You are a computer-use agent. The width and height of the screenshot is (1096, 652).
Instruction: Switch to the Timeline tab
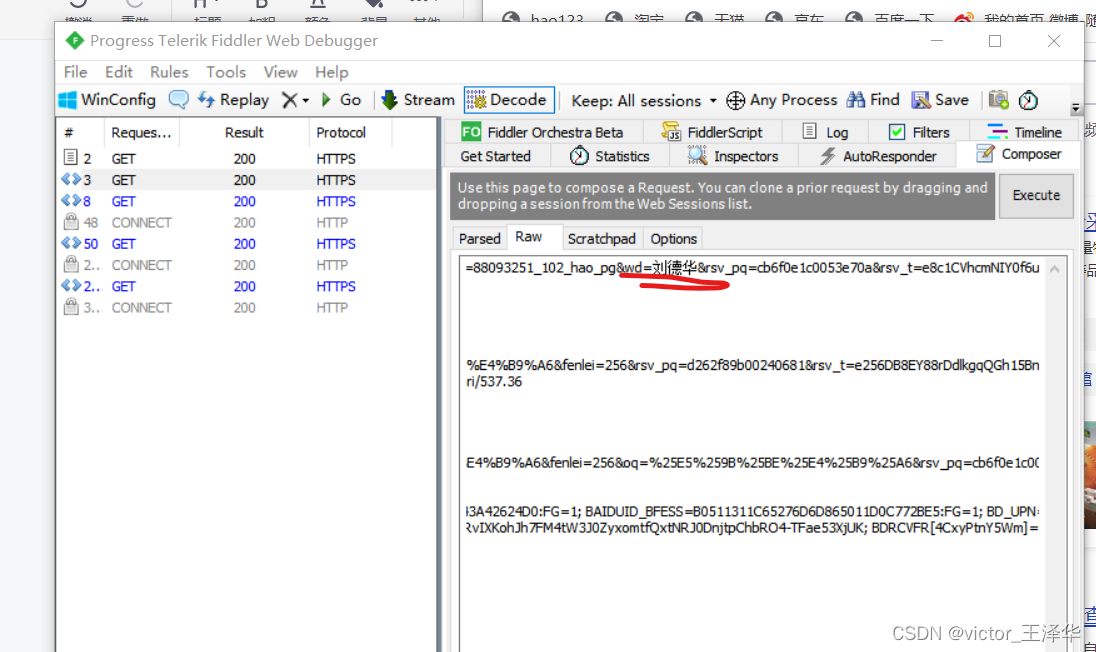point(1024,132)
